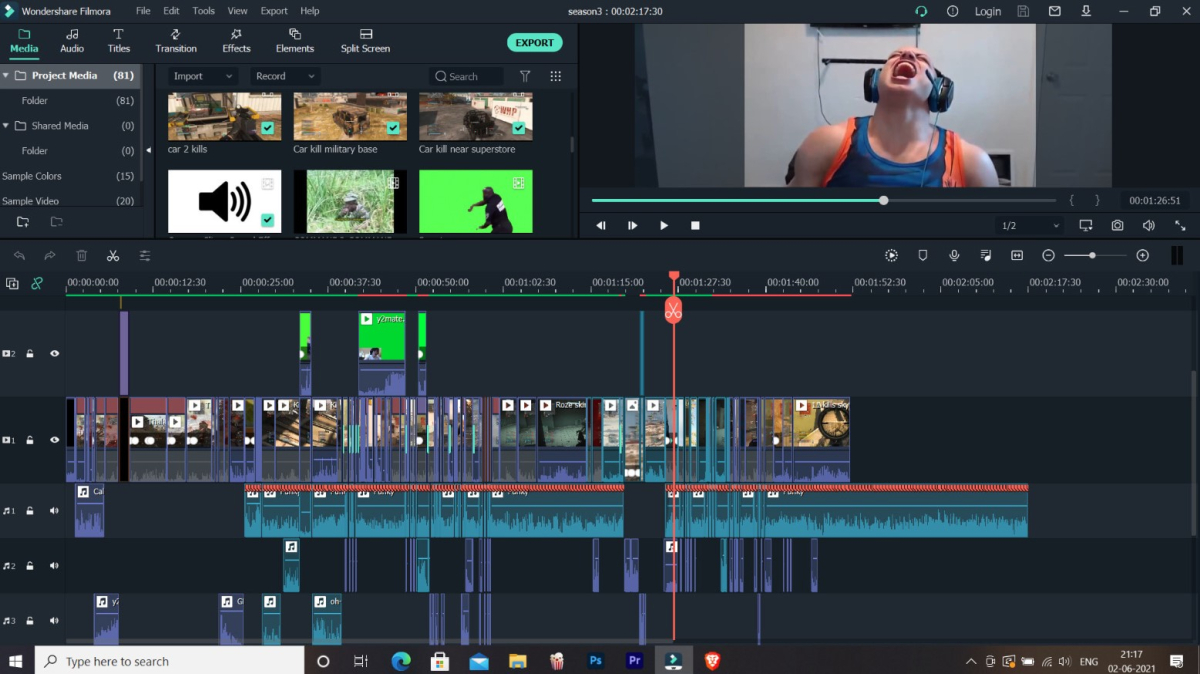Click the Login link in the title bar
The image size is (1200, 674).
click(x=987, y=11)
